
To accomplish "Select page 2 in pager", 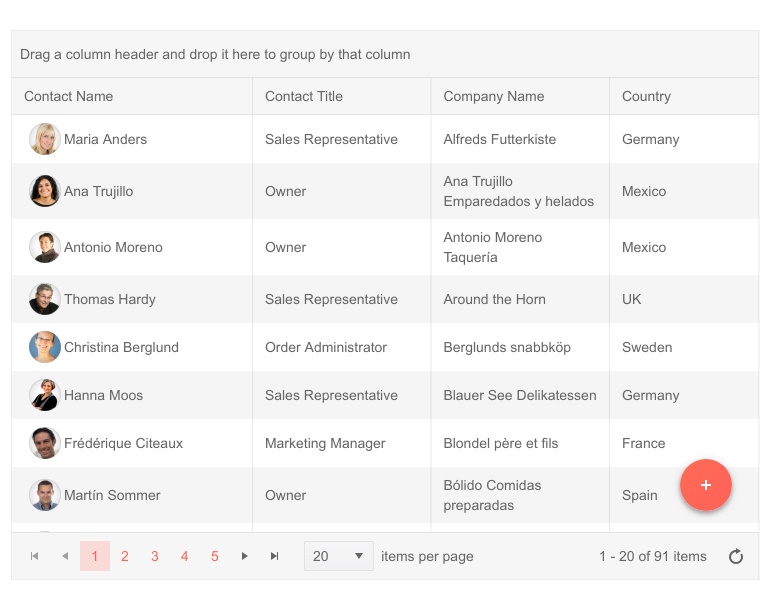I will 125,556.
